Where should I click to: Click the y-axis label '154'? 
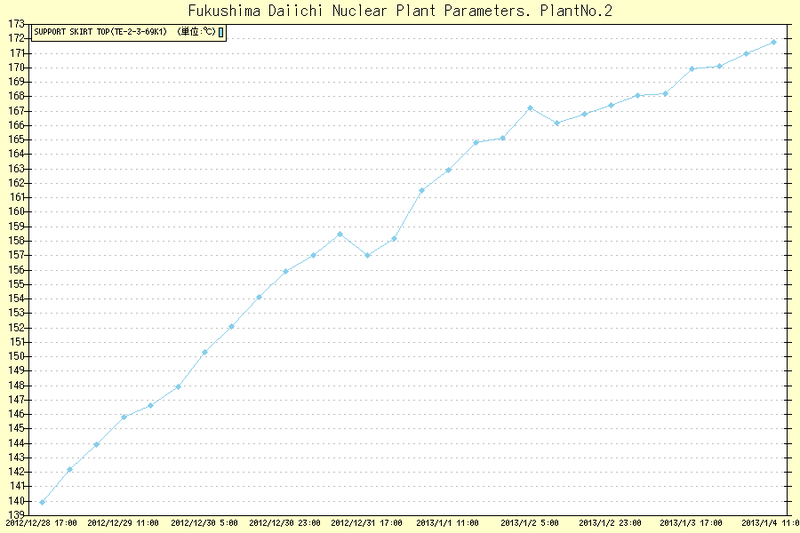pyautogui.click(x=16, y=298)
